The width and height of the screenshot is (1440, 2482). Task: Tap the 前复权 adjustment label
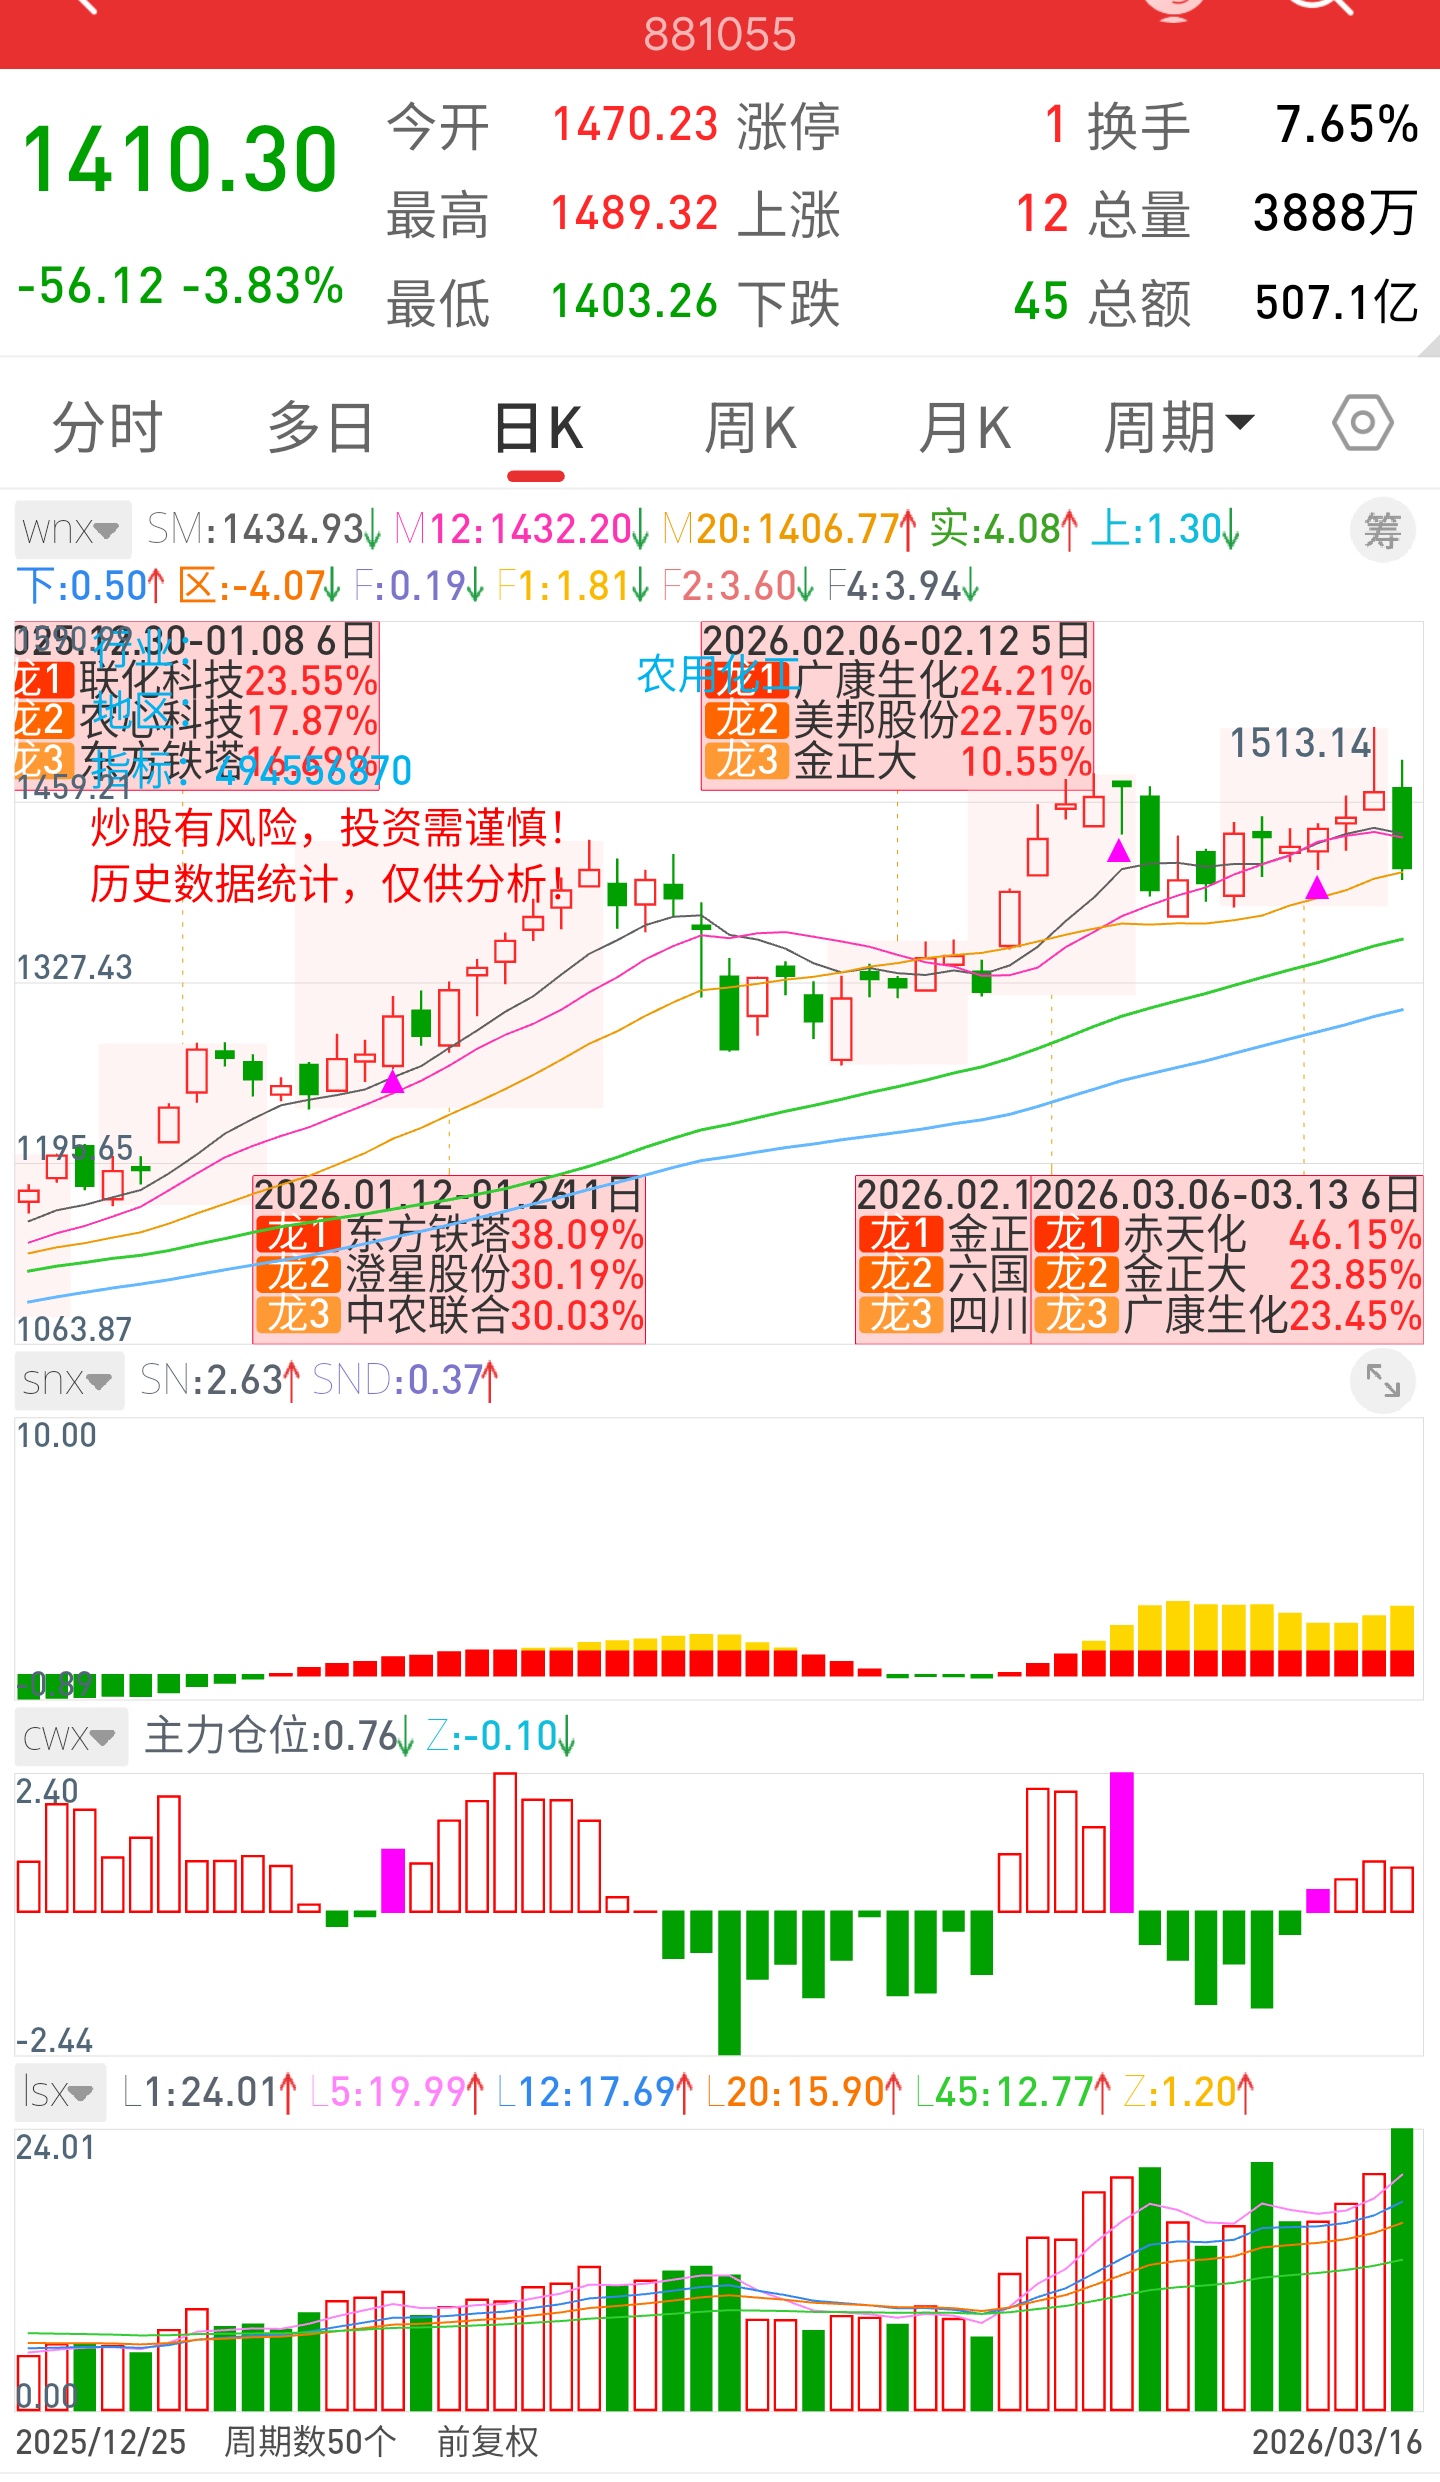click(487, 2442)
